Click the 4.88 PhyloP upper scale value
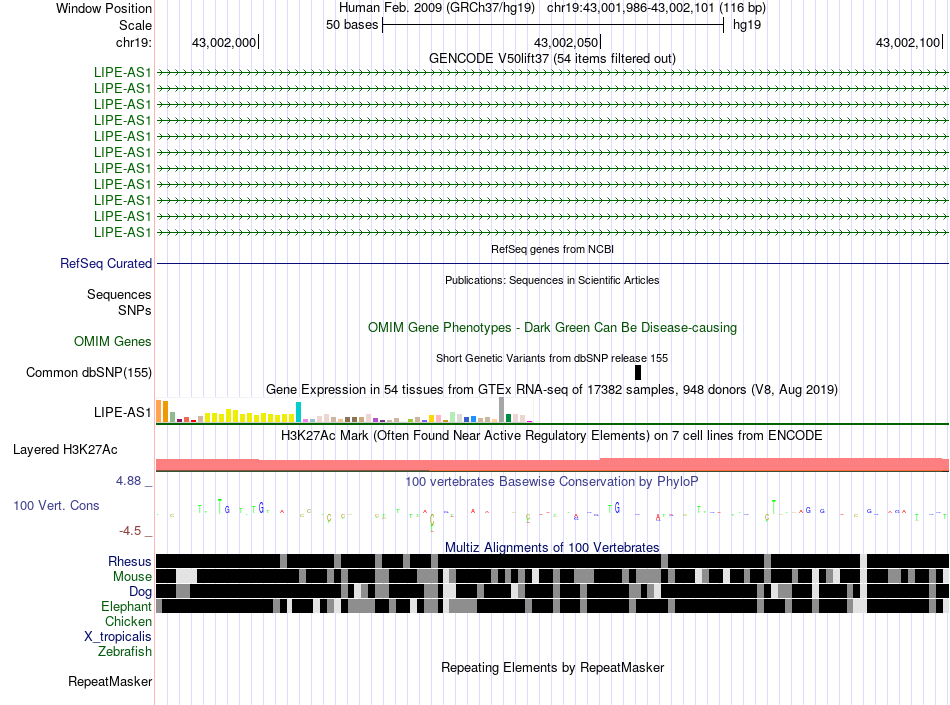 [x=128, y=481]
